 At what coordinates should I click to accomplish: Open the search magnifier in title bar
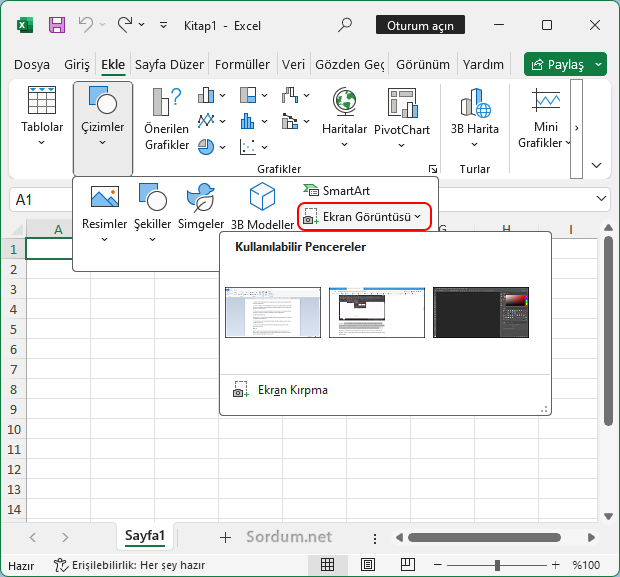[345, 25]
